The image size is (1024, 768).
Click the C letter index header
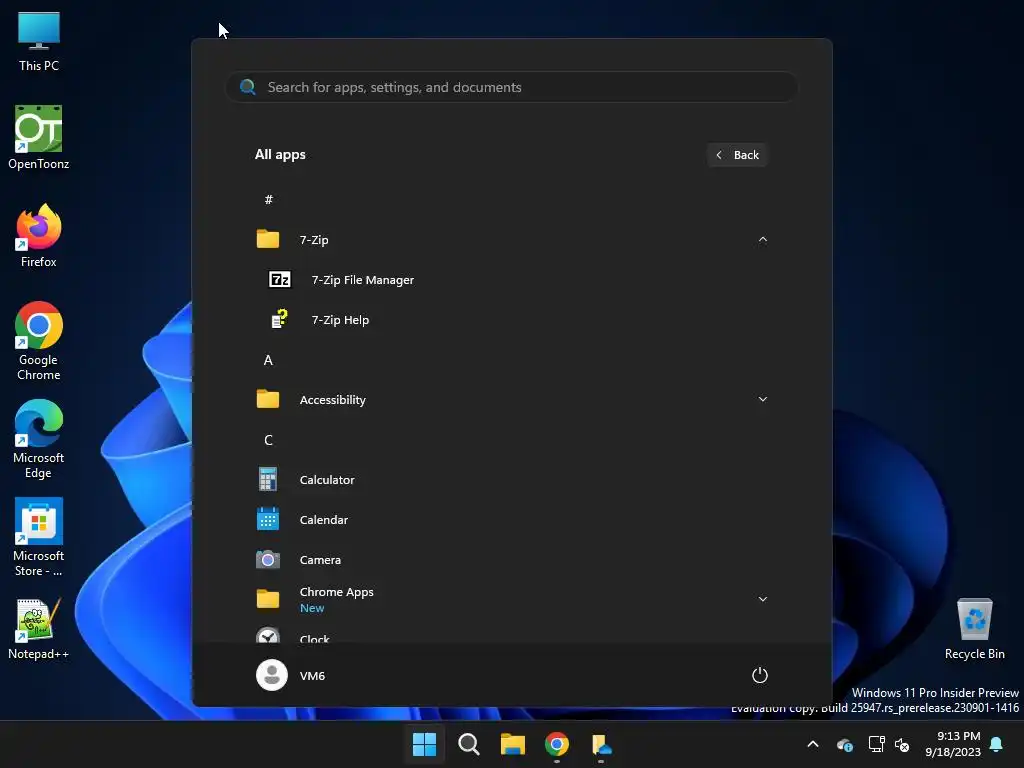tap(268, 440)
